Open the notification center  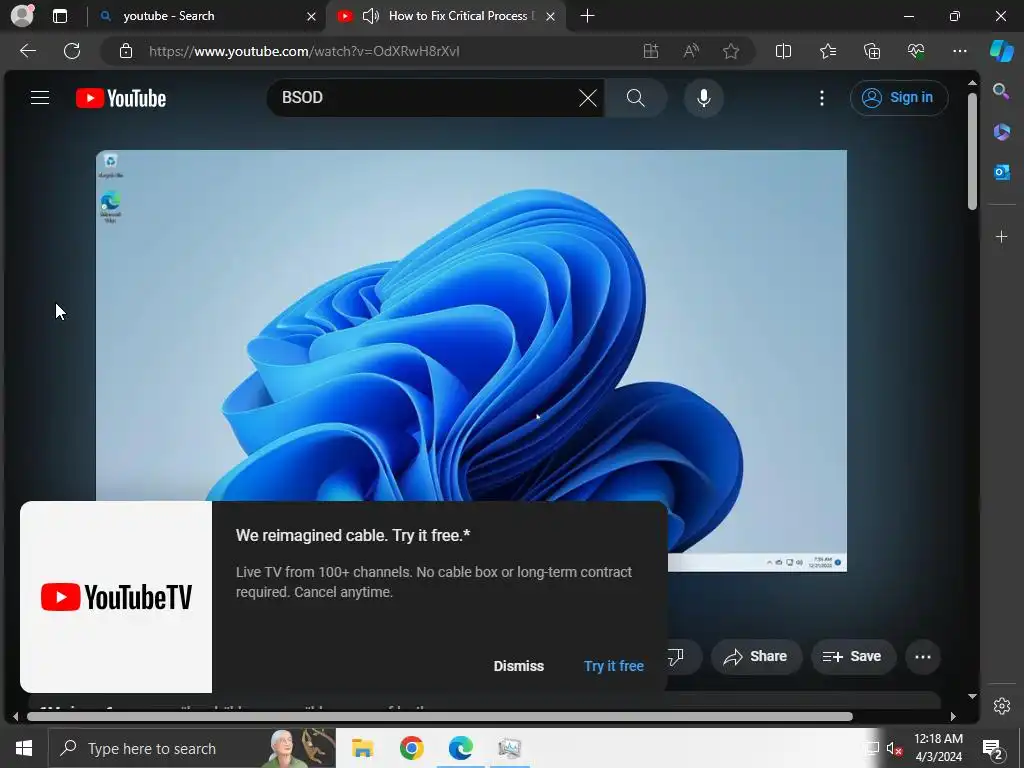click(993, 749)
